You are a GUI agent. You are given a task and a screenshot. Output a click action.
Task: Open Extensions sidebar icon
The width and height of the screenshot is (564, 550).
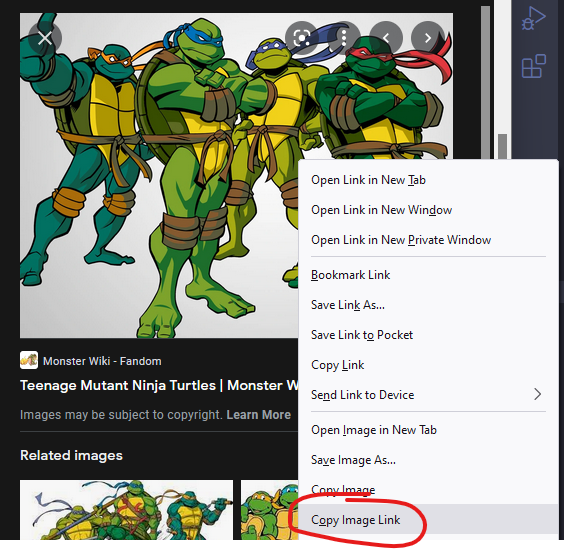[x=534, y=66]
